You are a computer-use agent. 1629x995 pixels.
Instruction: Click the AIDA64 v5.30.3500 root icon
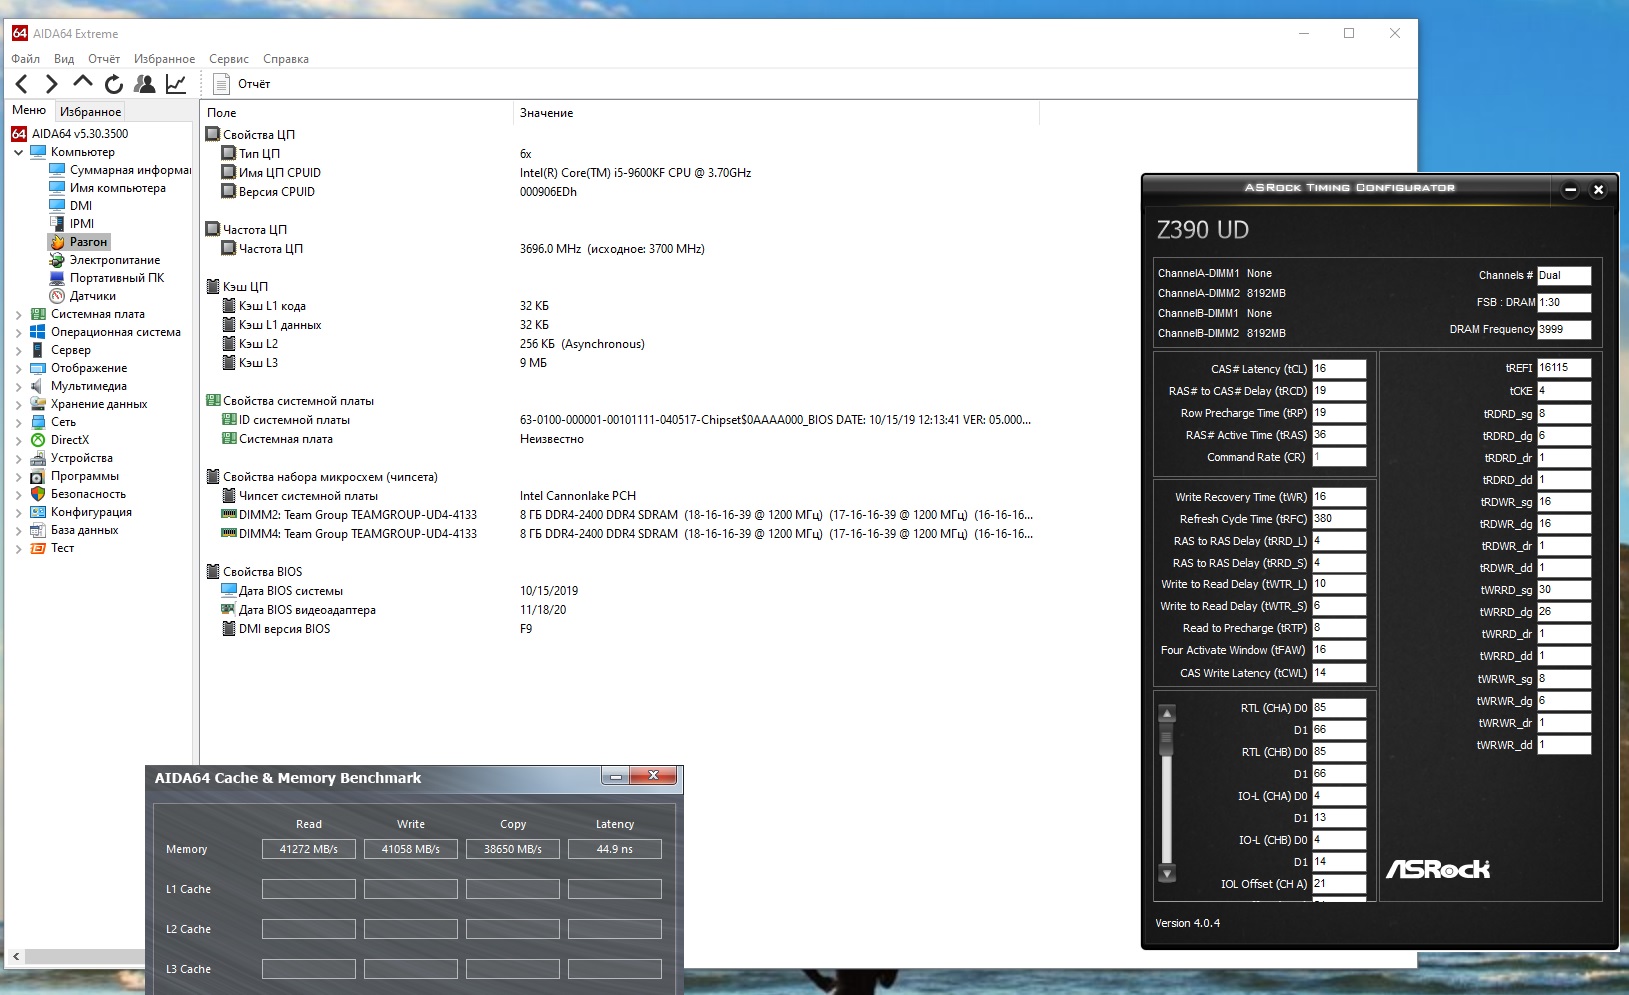tap(19, 134)
